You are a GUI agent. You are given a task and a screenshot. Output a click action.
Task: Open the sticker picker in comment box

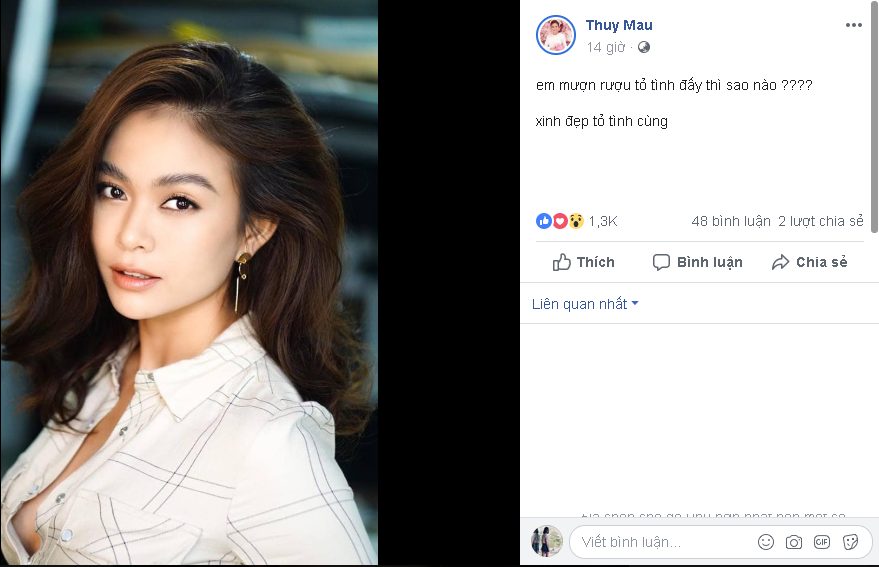850,542
